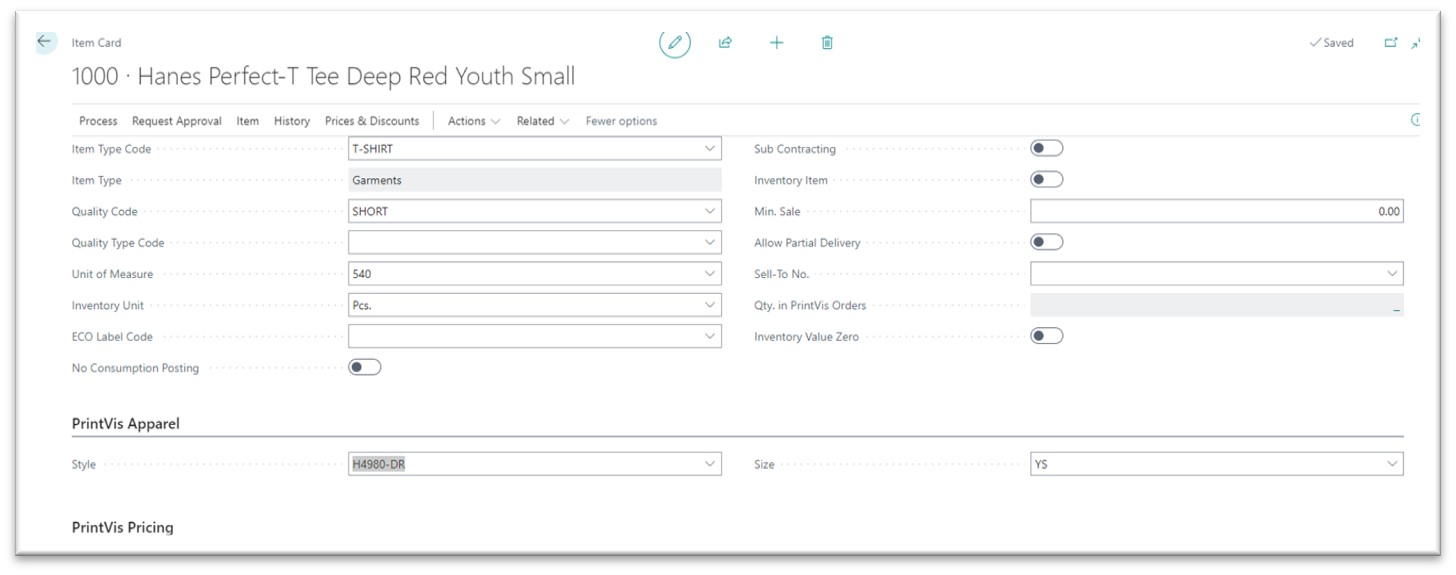The height and width of the screenshot is (575, 1456).
Task: Click the collapse page arrows icon
Action: tap(1416, 43)
